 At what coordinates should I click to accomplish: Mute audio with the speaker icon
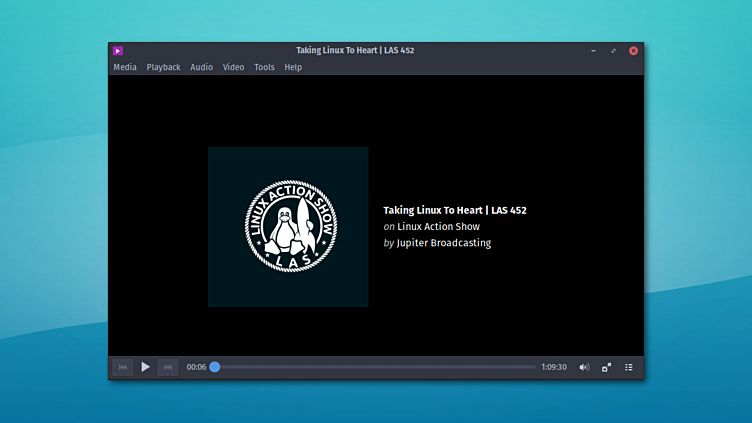[x=584, y=367]
